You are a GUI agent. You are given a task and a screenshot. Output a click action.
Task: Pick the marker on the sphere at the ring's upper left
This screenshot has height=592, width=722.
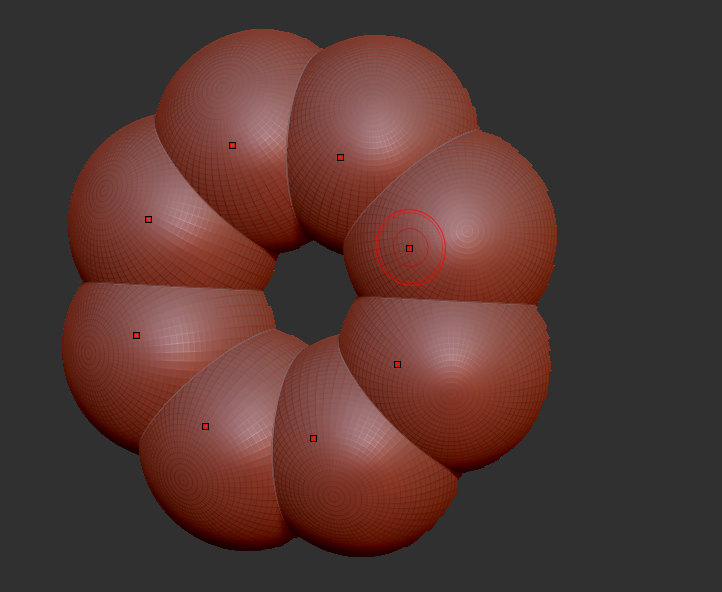[x=233, y=145]
